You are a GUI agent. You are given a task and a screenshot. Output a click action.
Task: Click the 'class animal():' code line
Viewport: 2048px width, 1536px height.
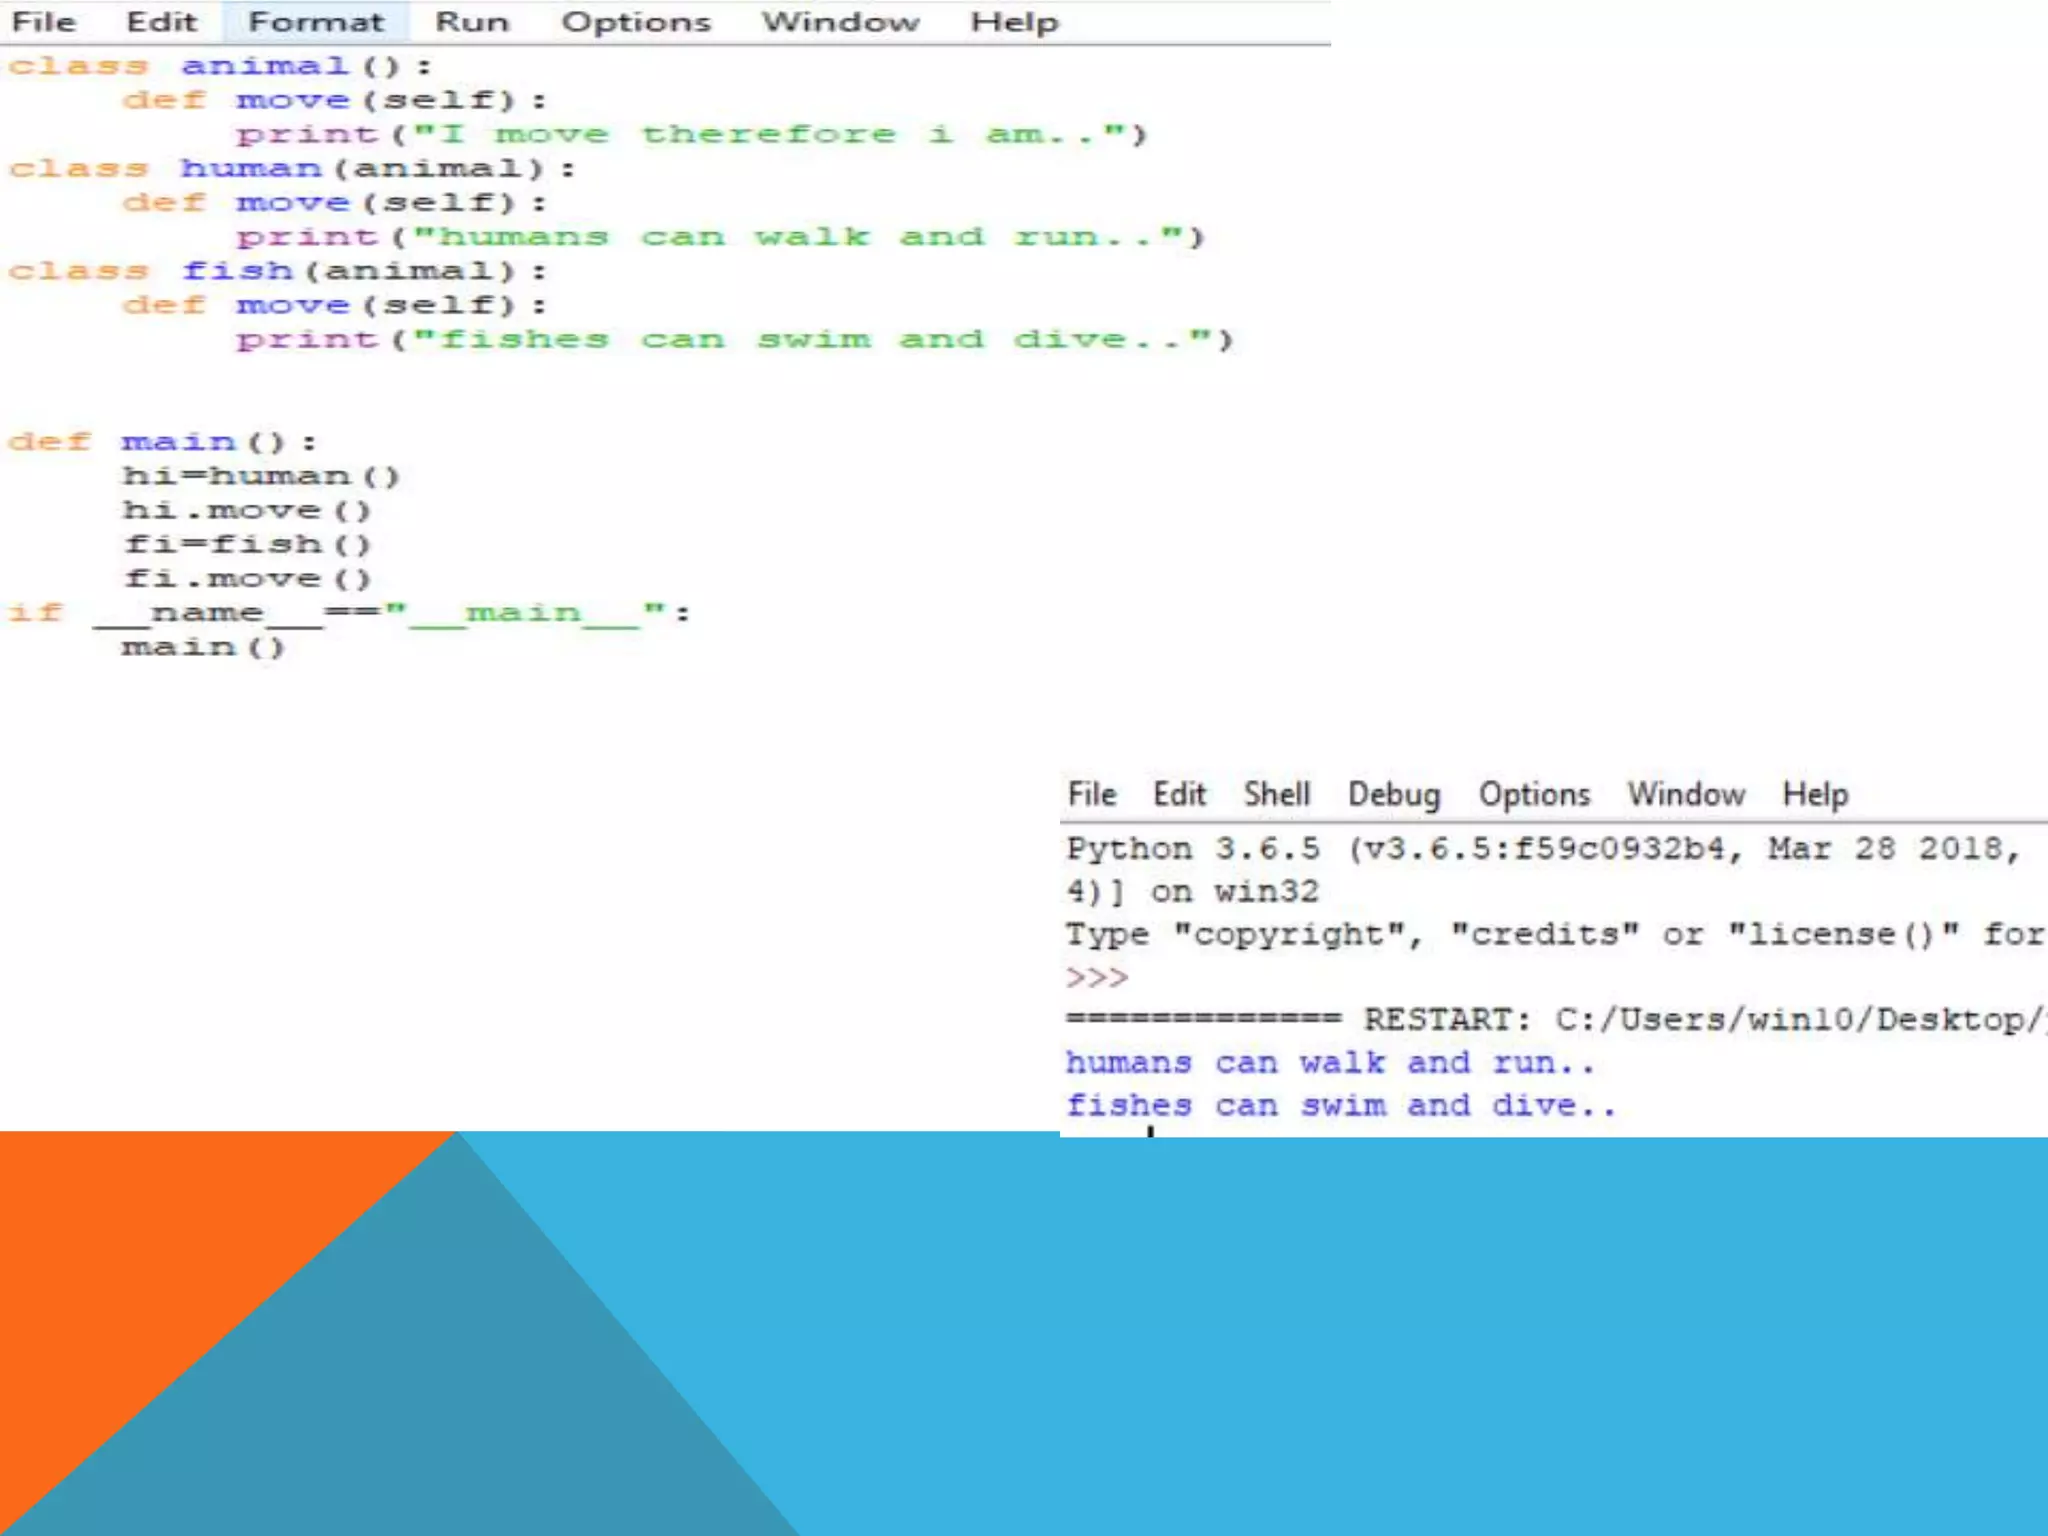(220, 66)
